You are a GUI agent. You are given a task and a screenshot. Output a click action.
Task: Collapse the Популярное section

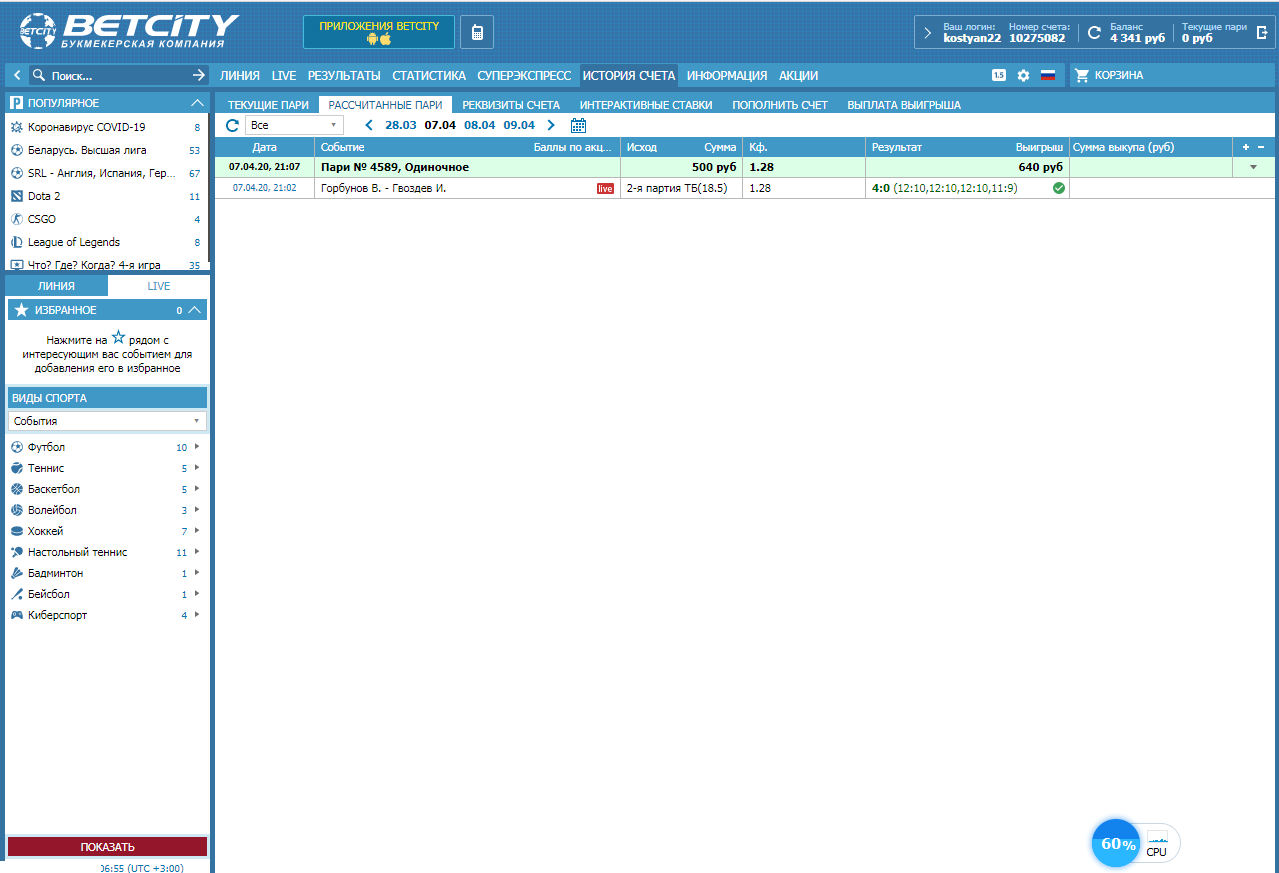(x=197, y=103)
